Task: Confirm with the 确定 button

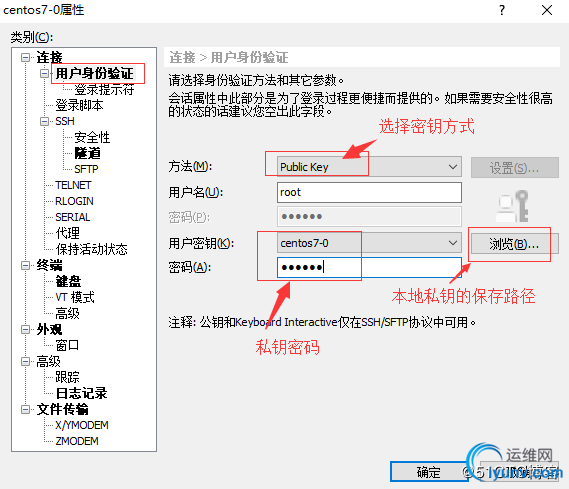Action: [x=428, y=472]
